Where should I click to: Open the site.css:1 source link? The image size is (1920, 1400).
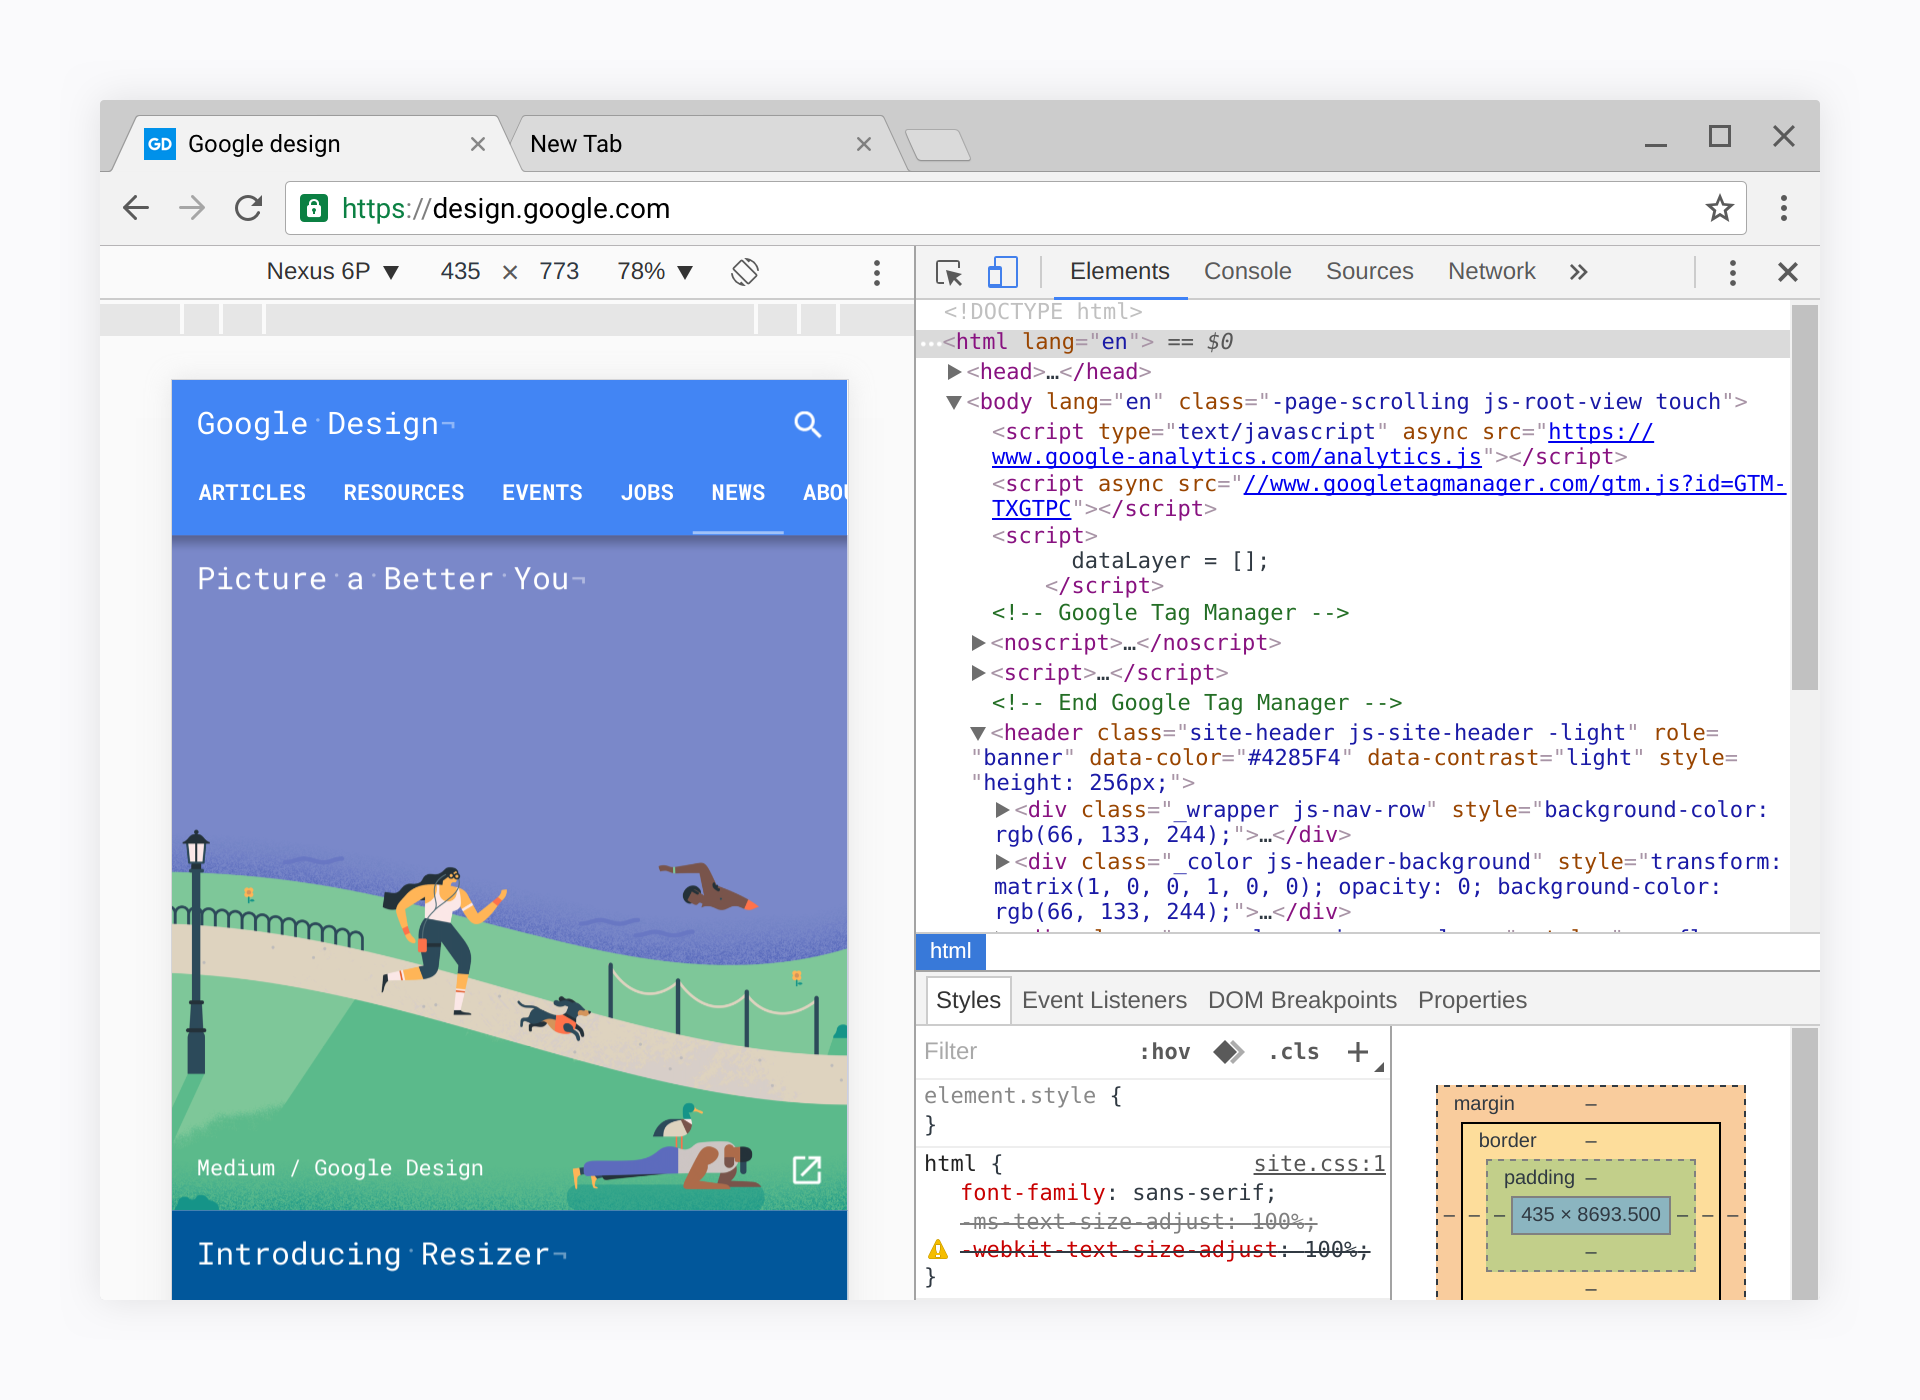1318,1164
